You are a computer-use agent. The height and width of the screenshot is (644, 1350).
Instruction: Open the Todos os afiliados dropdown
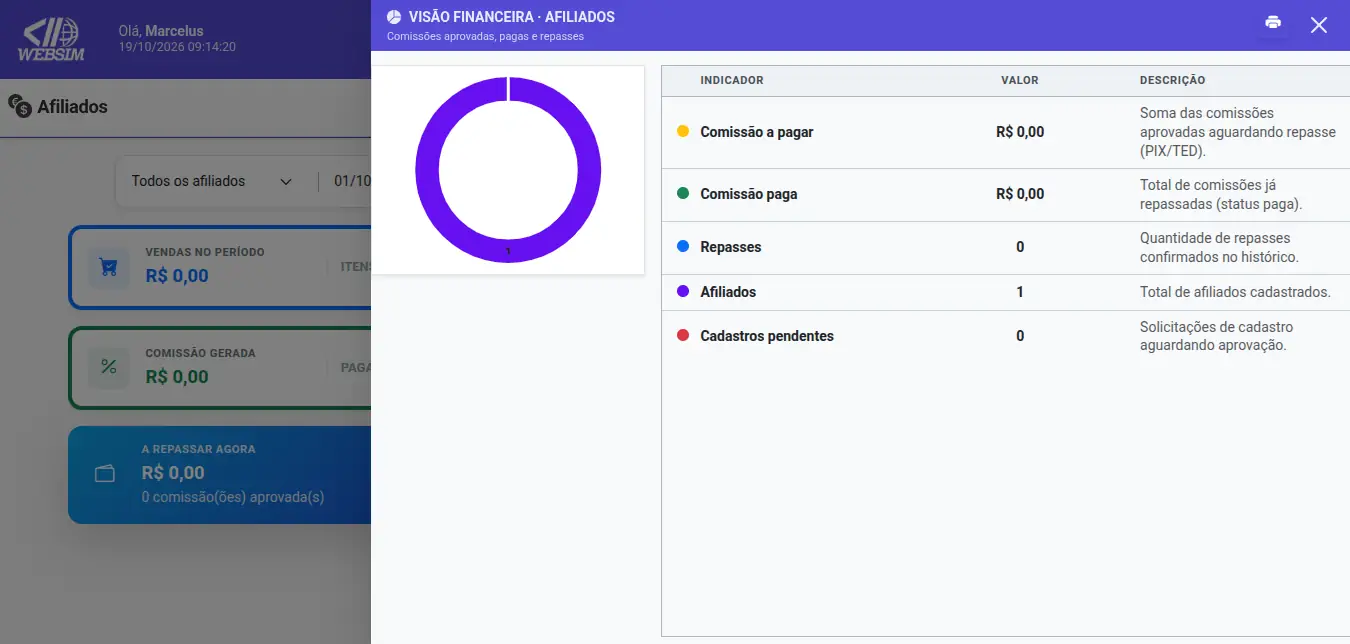point(213,181)
